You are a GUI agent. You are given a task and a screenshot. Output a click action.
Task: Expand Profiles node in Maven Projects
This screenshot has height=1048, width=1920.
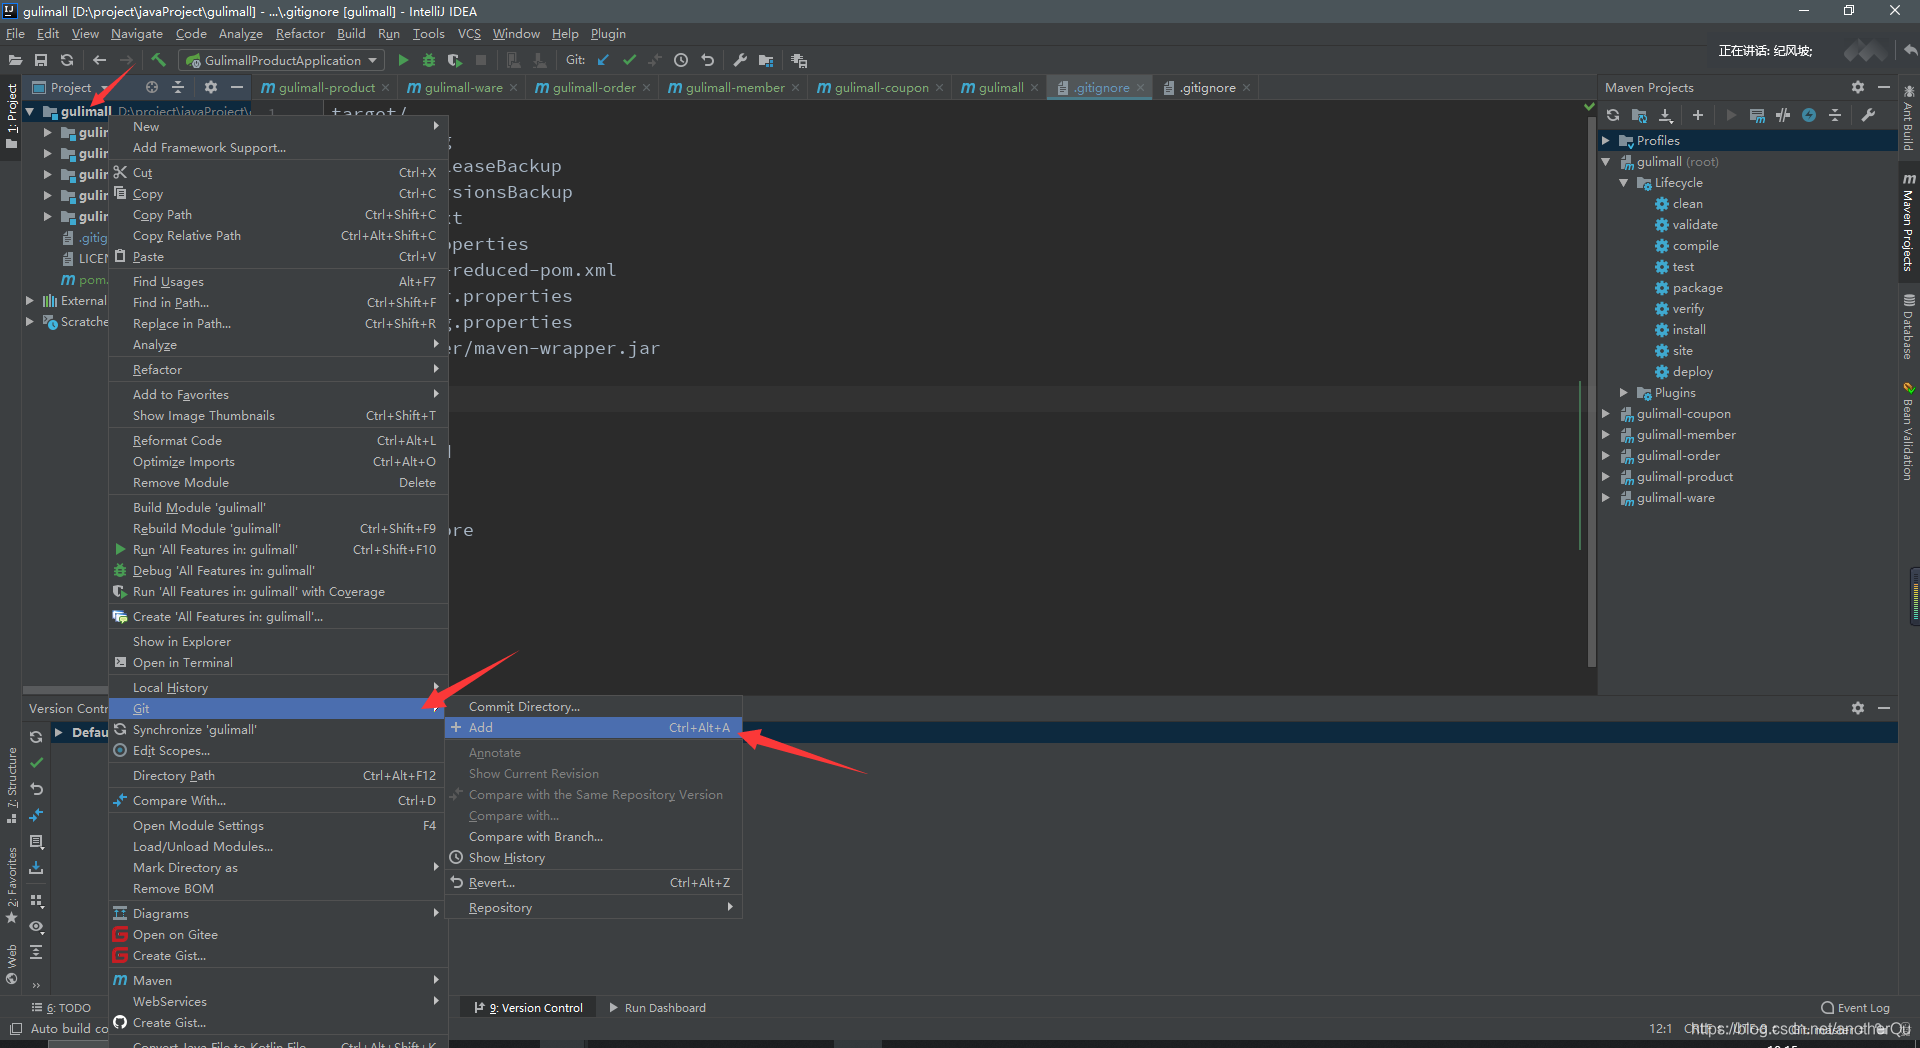coord(1606,141)
